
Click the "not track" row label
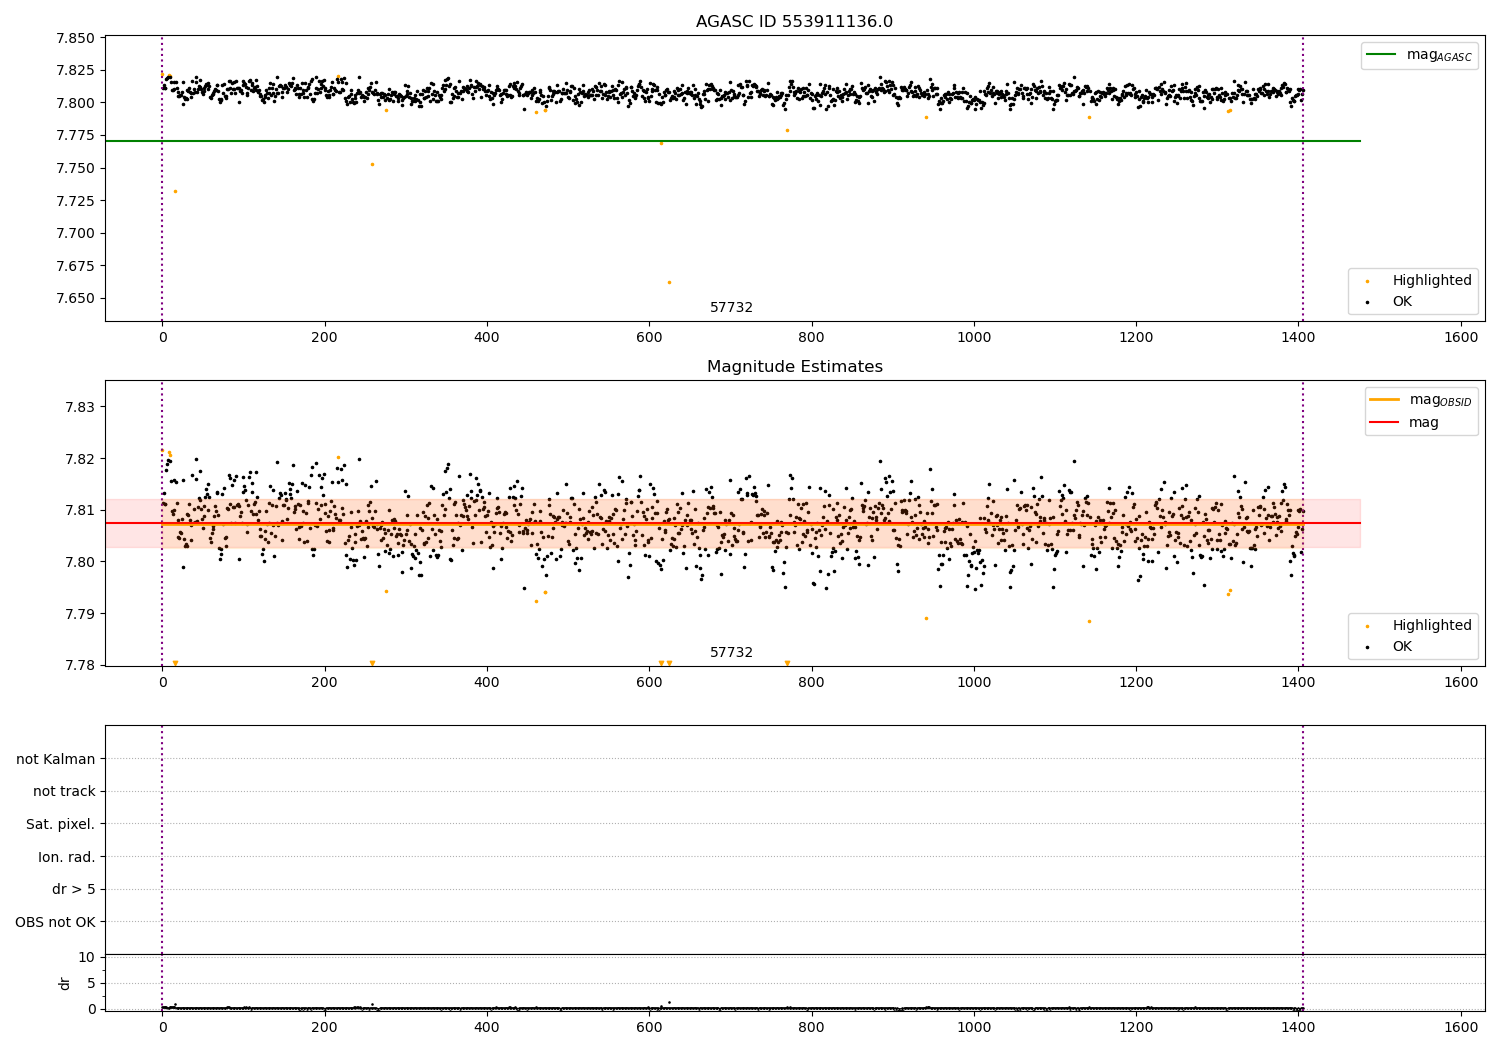pos(64,791)
